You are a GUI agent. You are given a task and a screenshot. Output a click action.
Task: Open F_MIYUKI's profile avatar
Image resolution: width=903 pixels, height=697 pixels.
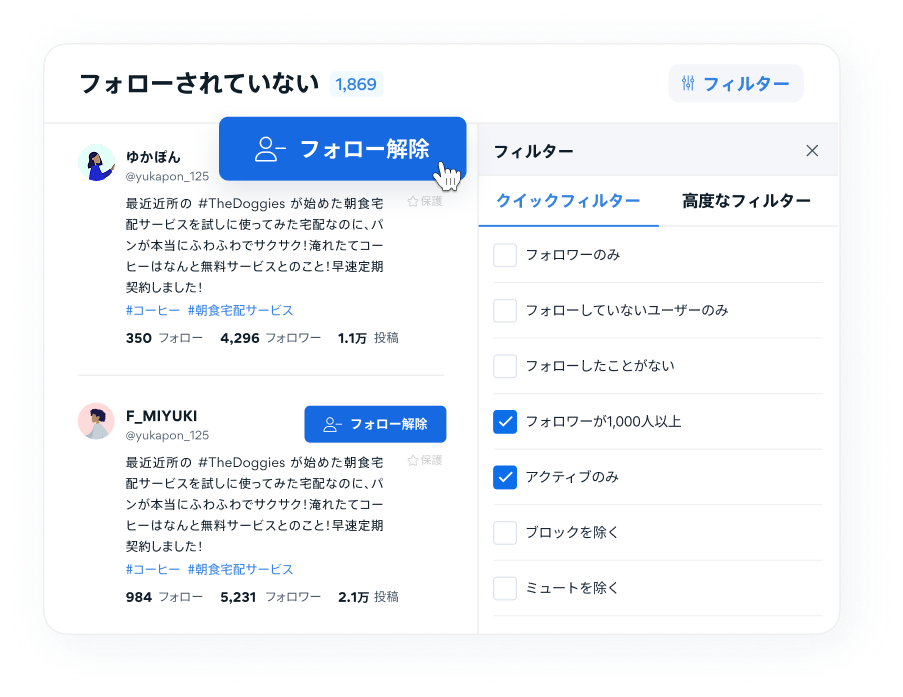(x=96, y=421)
